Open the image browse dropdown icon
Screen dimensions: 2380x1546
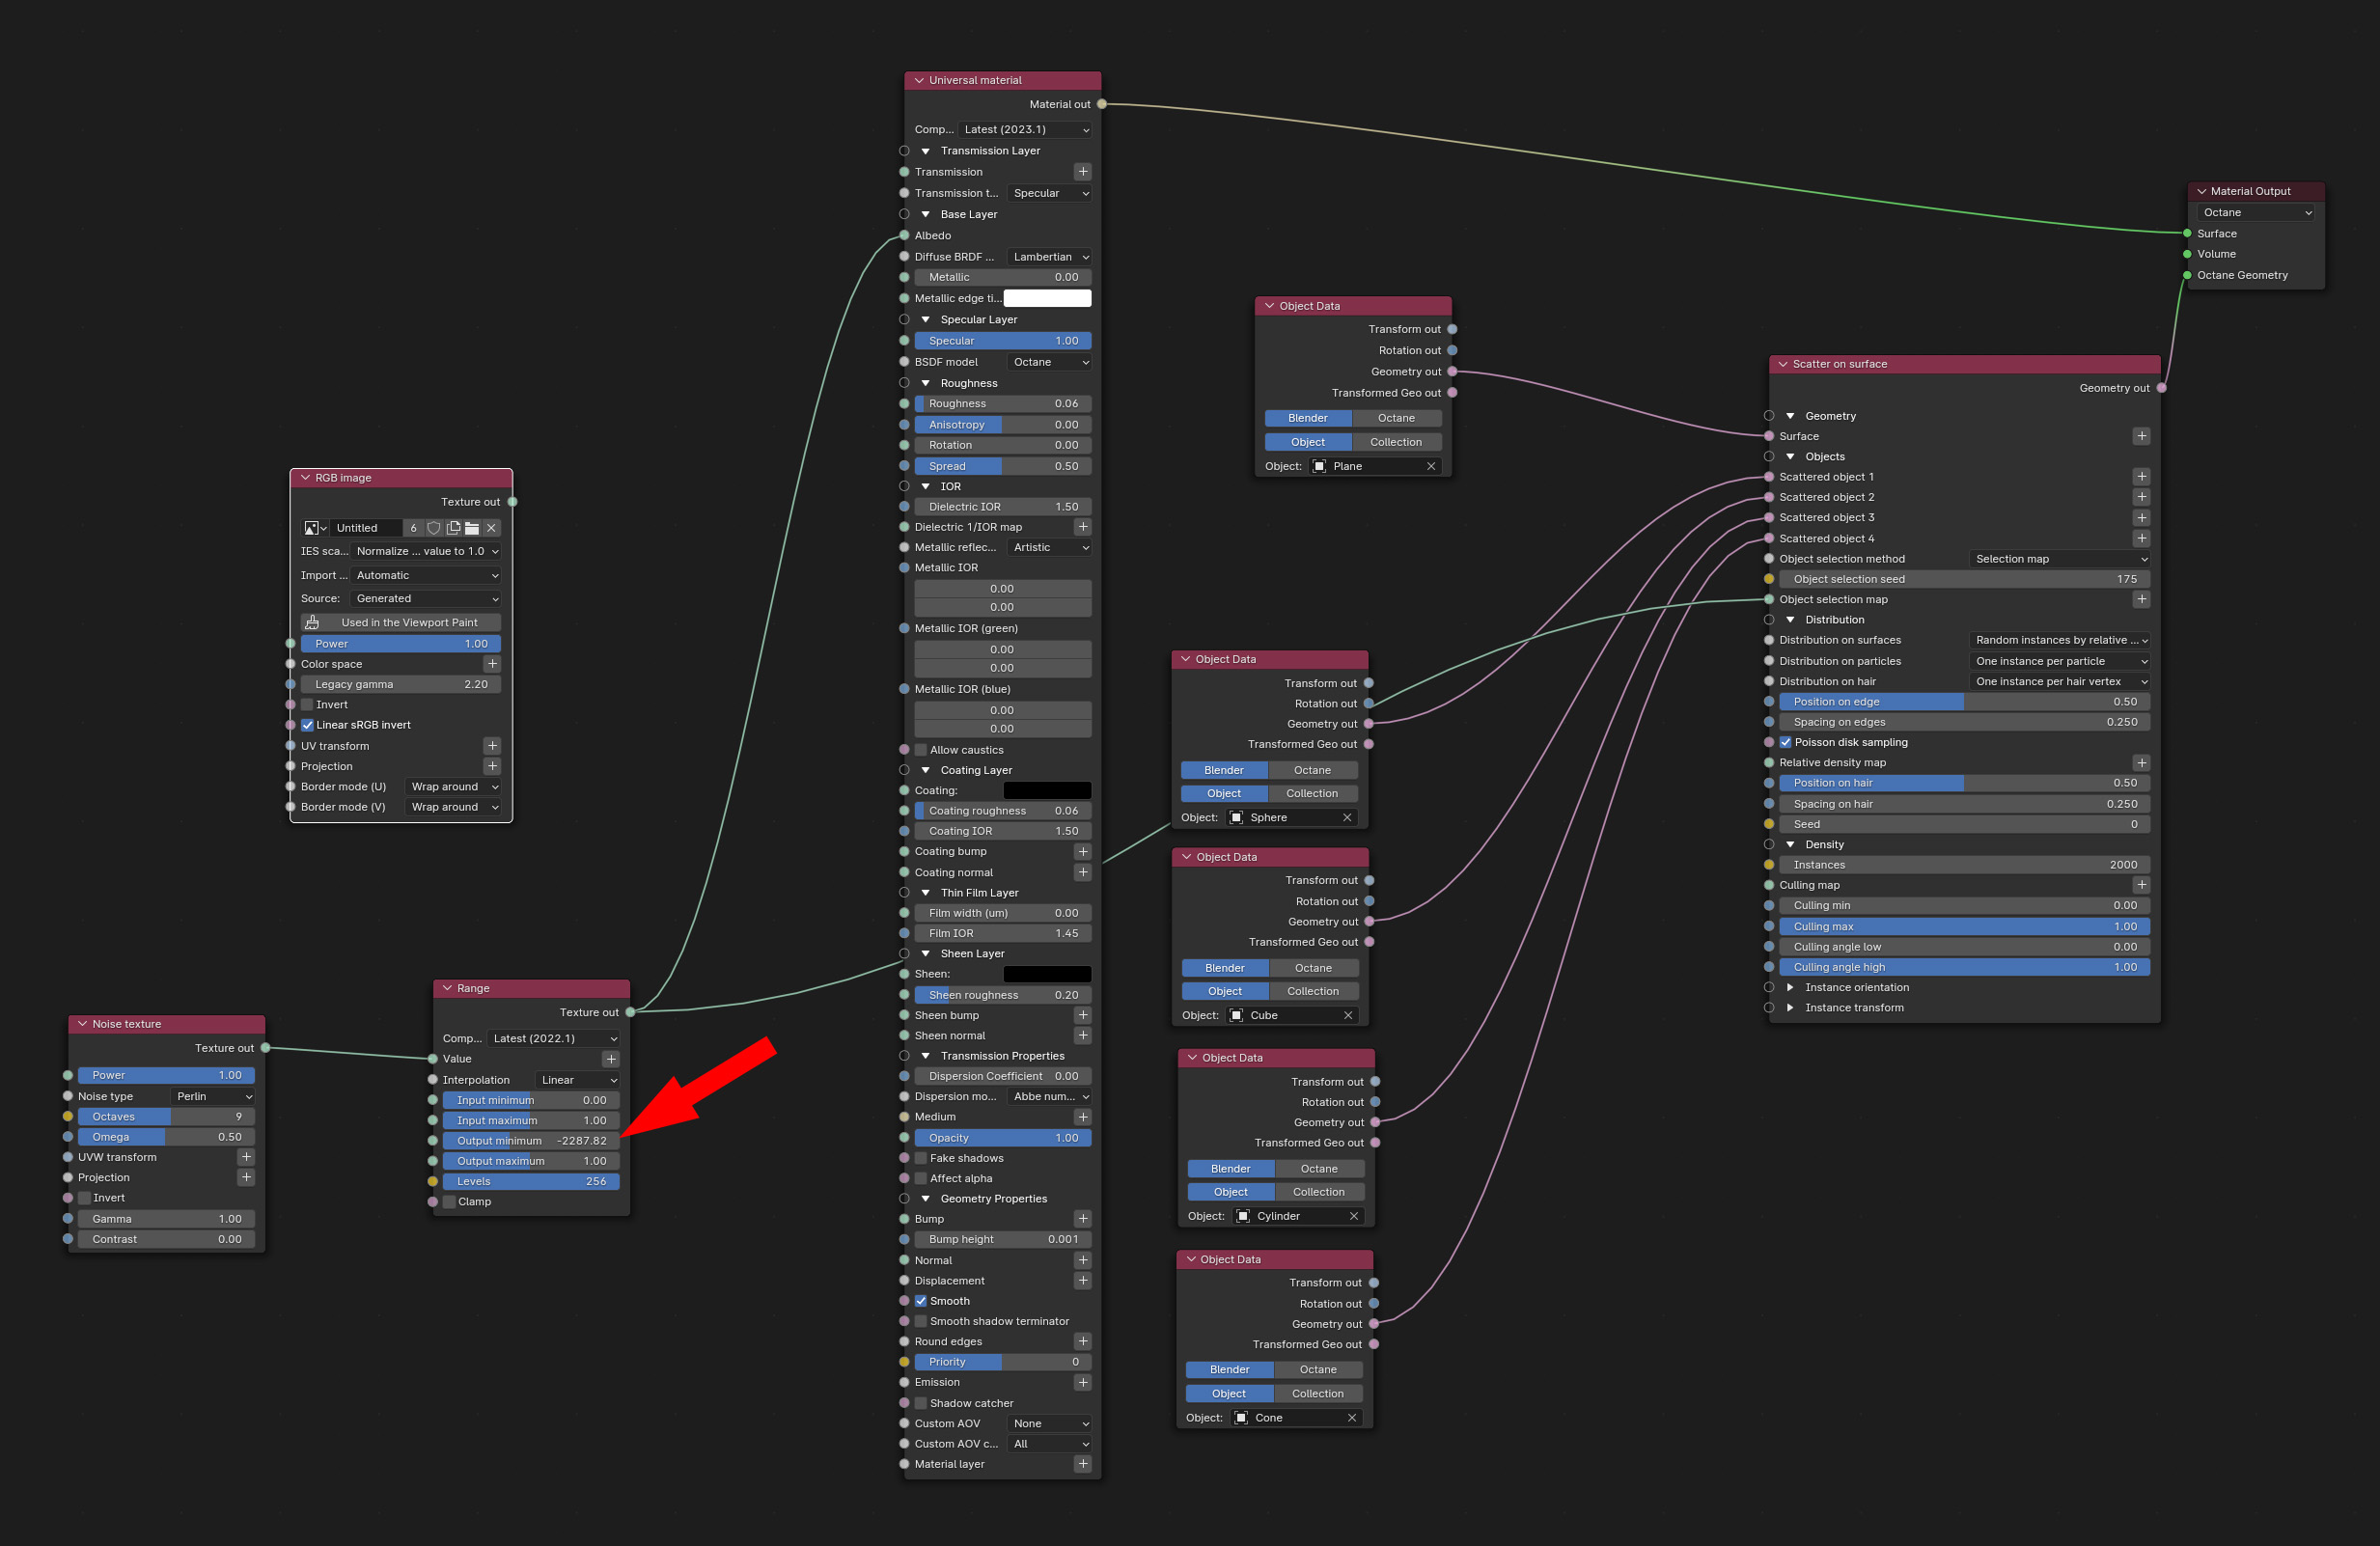coord(315,528)
